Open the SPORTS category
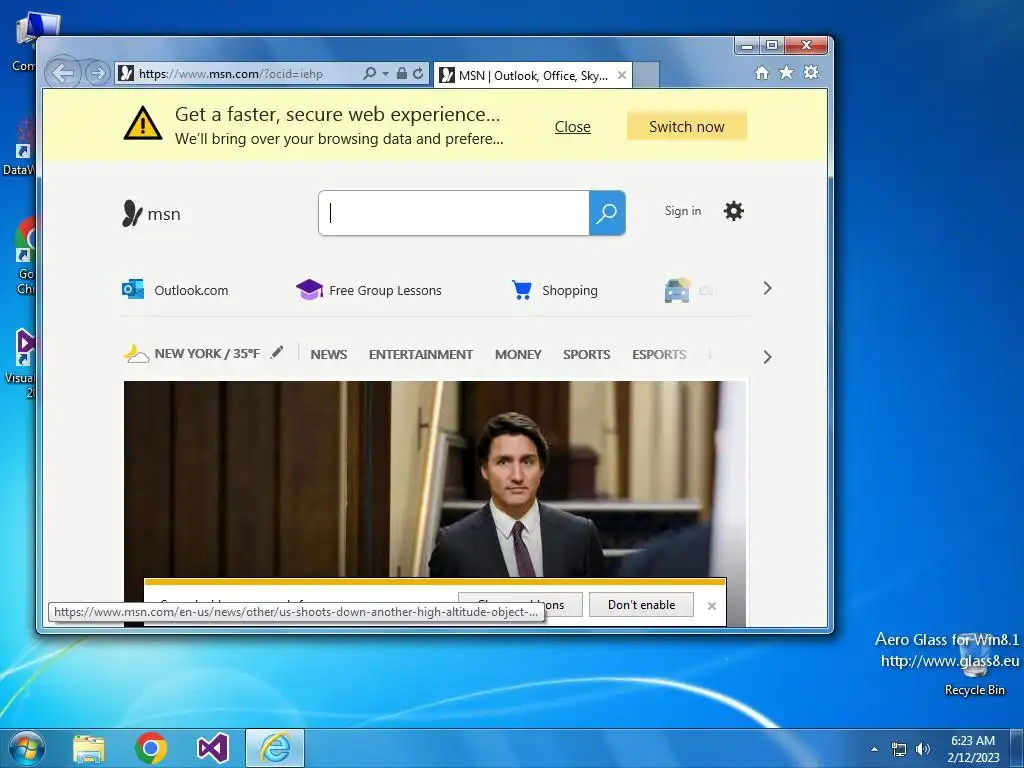Screen dimensions: 1024x768 pyautogui.click(x=586, y=355)
